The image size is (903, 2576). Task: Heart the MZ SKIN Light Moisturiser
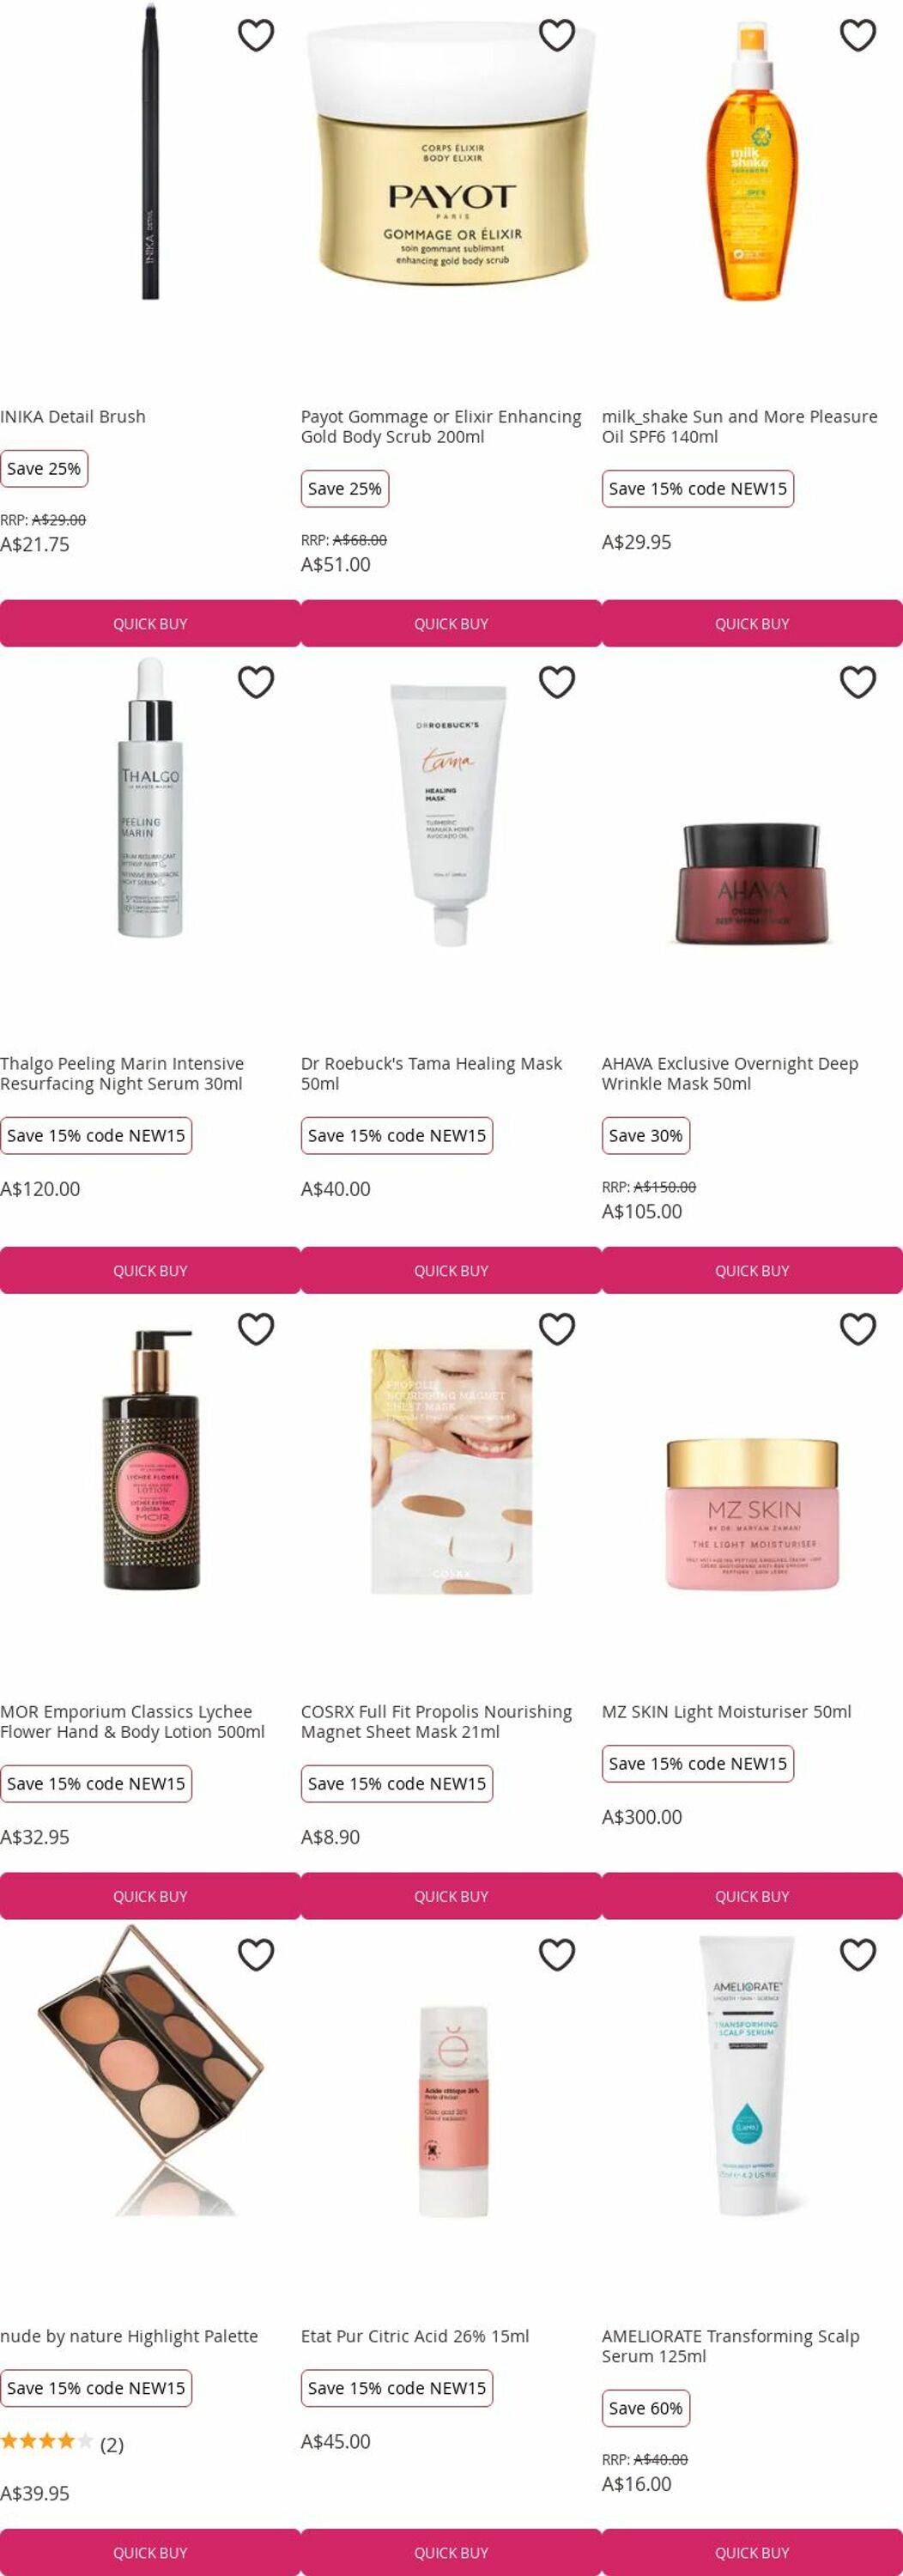858,1329
